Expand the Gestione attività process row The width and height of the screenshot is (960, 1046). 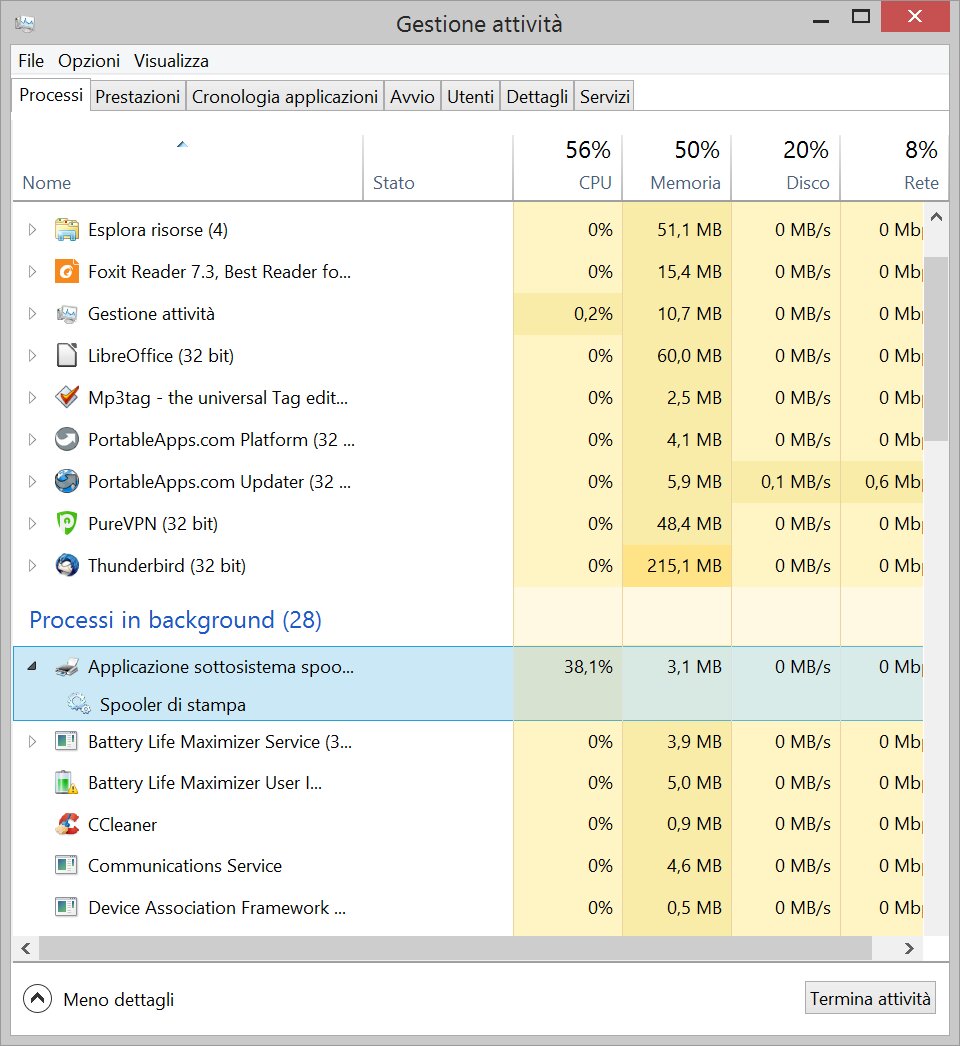pyautogui.click(x=32, y=314)
